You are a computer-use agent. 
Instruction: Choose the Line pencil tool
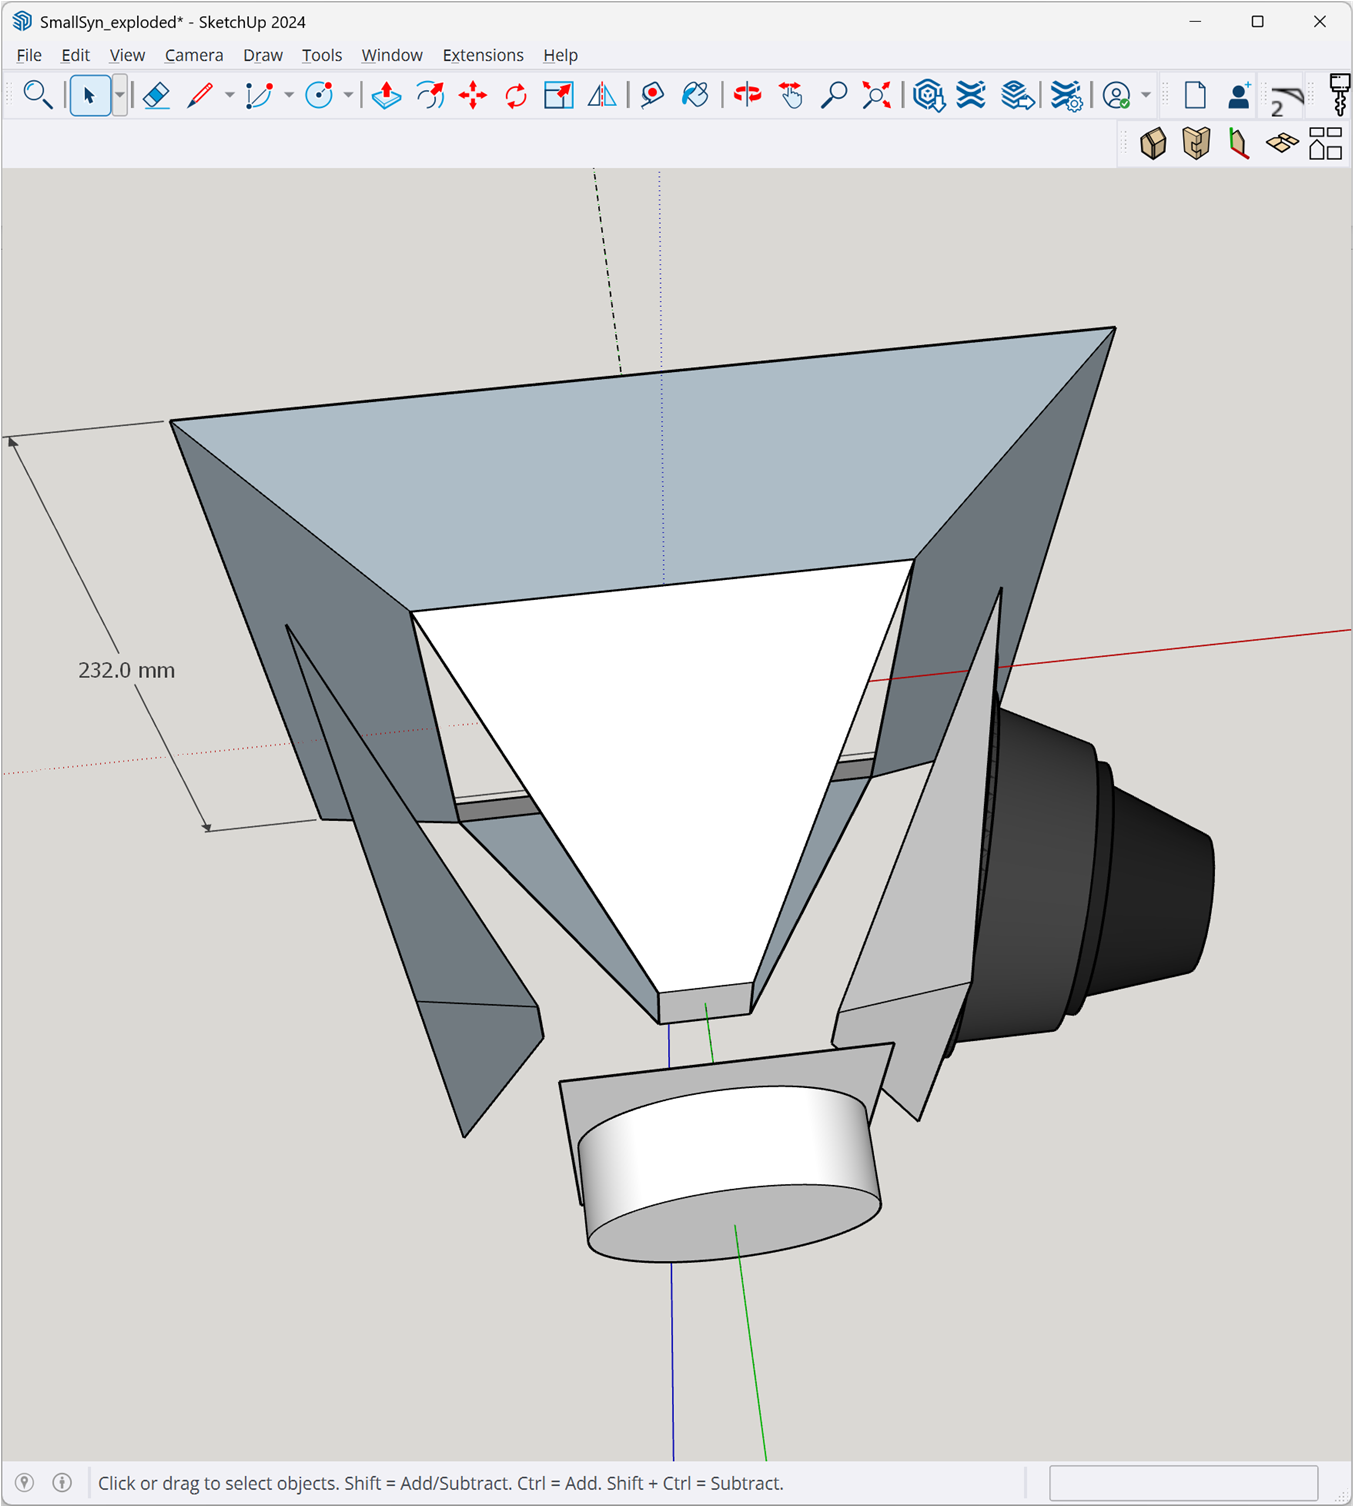tap(200, 95)
